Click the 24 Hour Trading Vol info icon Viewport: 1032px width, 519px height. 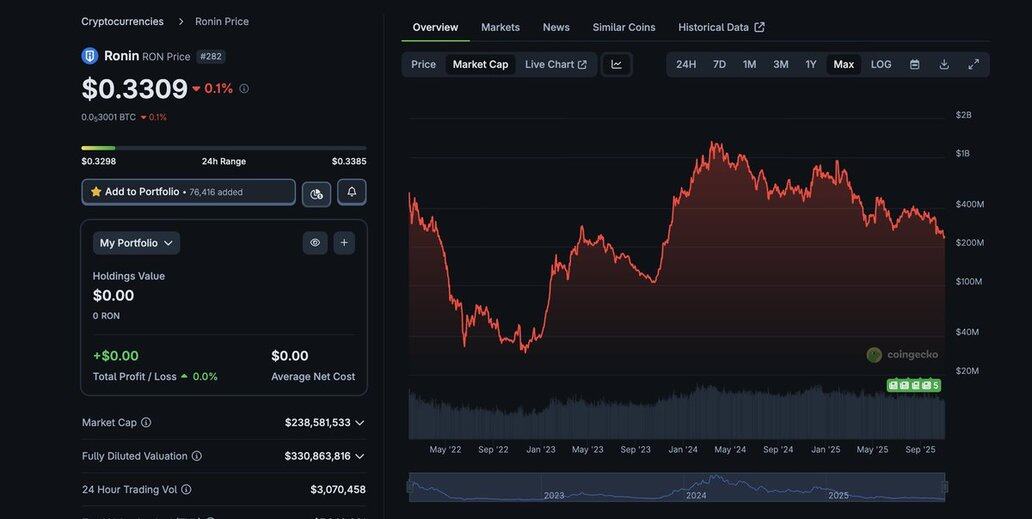coord(186,490)
